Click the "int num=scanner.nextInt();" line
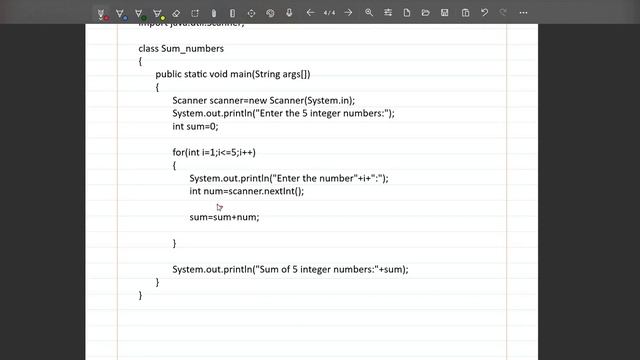640x360 pixels. click(x=247, y=191)
